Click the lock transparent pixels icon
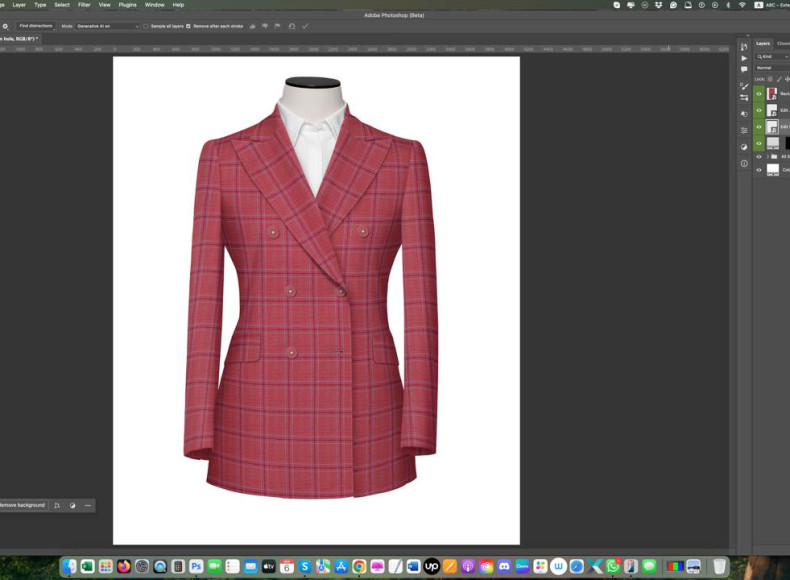The width and height of the screenshot is (790, 580). [x=770, y=79]
